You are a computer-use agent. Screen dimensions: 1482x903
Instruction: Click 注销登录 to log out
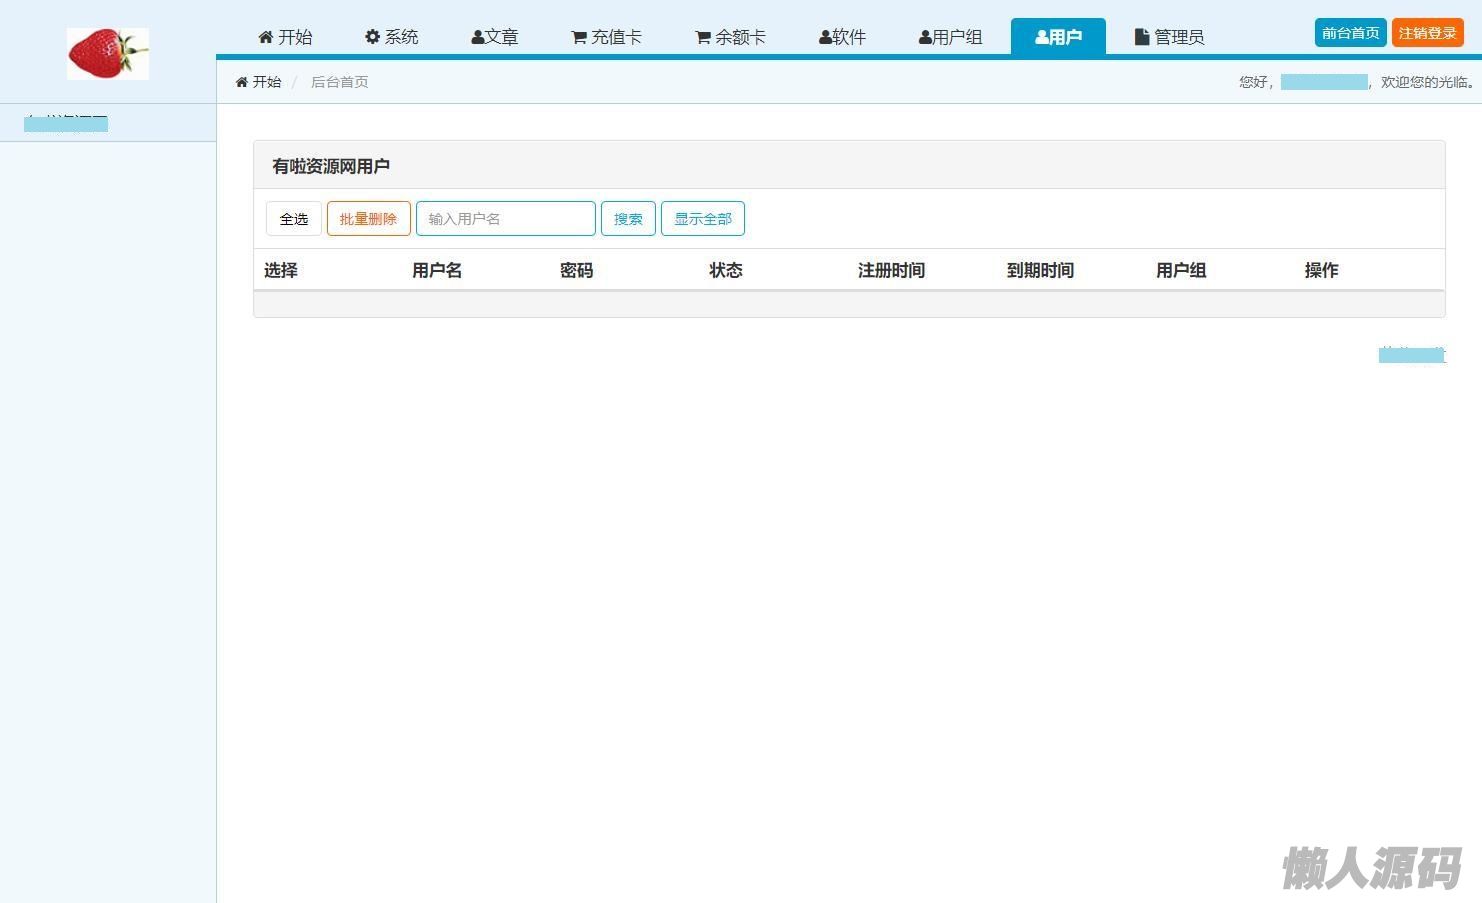(x=1427, y=33)
